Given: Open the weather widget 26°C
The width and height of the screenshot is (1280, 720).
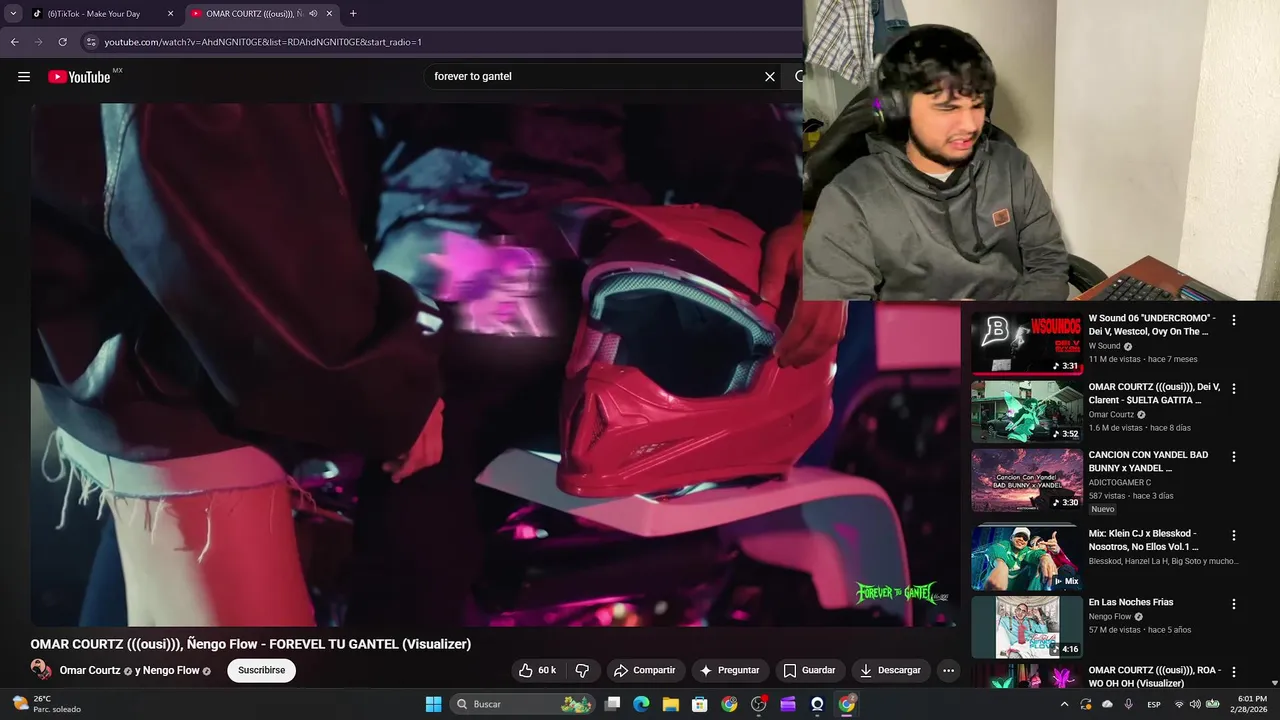Looking at the screenshot, I should tap(46, 704).
